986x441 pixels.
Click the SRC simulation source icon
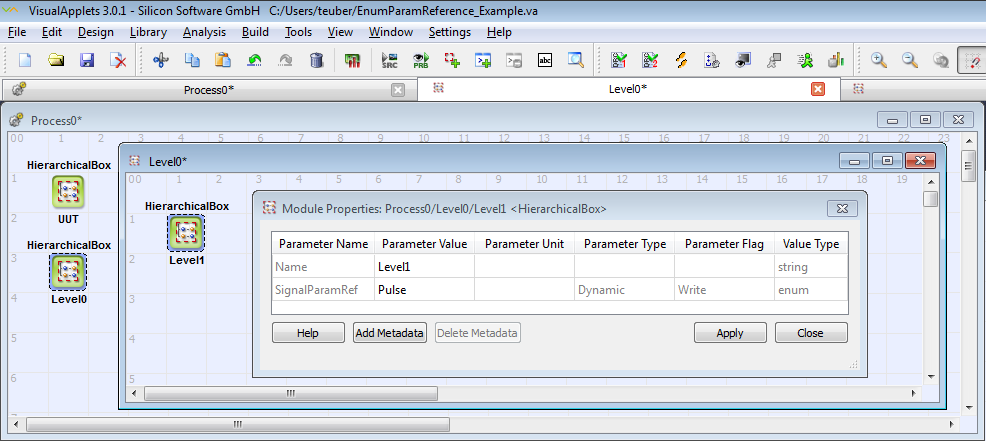[x=390, y=60]
